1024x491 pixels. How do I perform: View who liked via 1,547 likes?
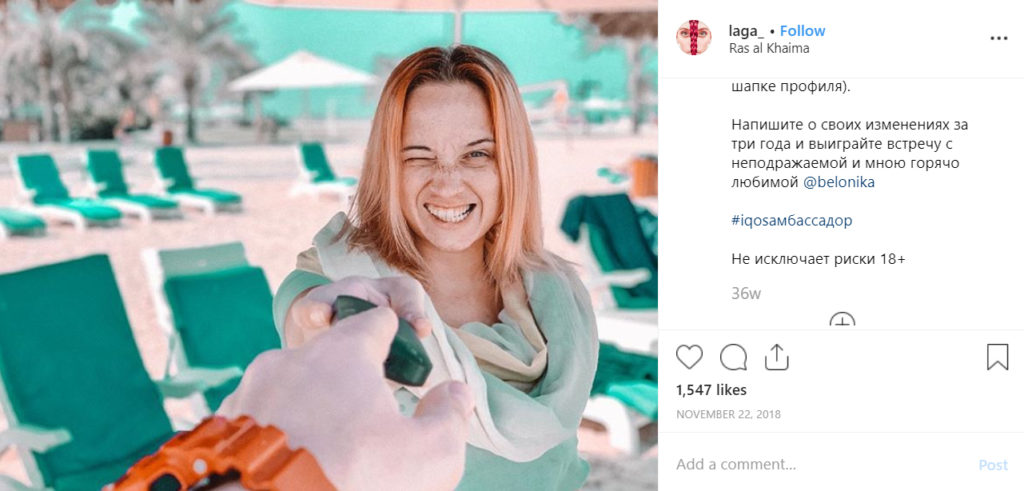coord(711,390)
